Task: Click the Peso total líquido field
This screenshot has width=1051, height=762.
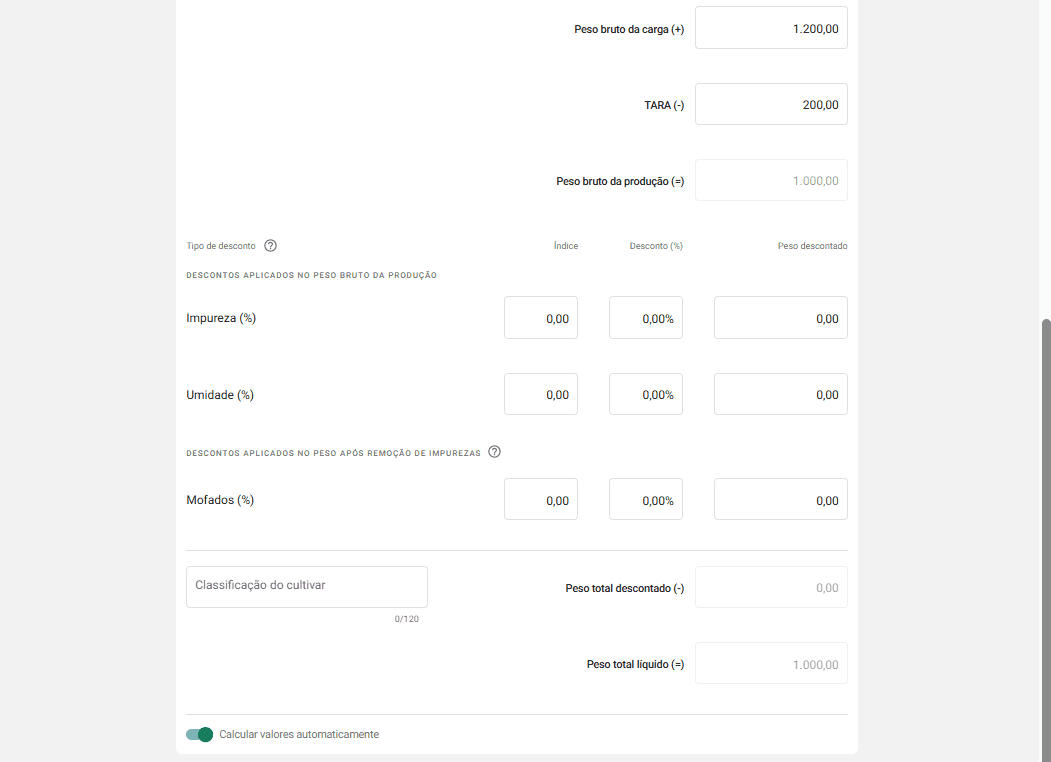Action: (x=770, y=663)
